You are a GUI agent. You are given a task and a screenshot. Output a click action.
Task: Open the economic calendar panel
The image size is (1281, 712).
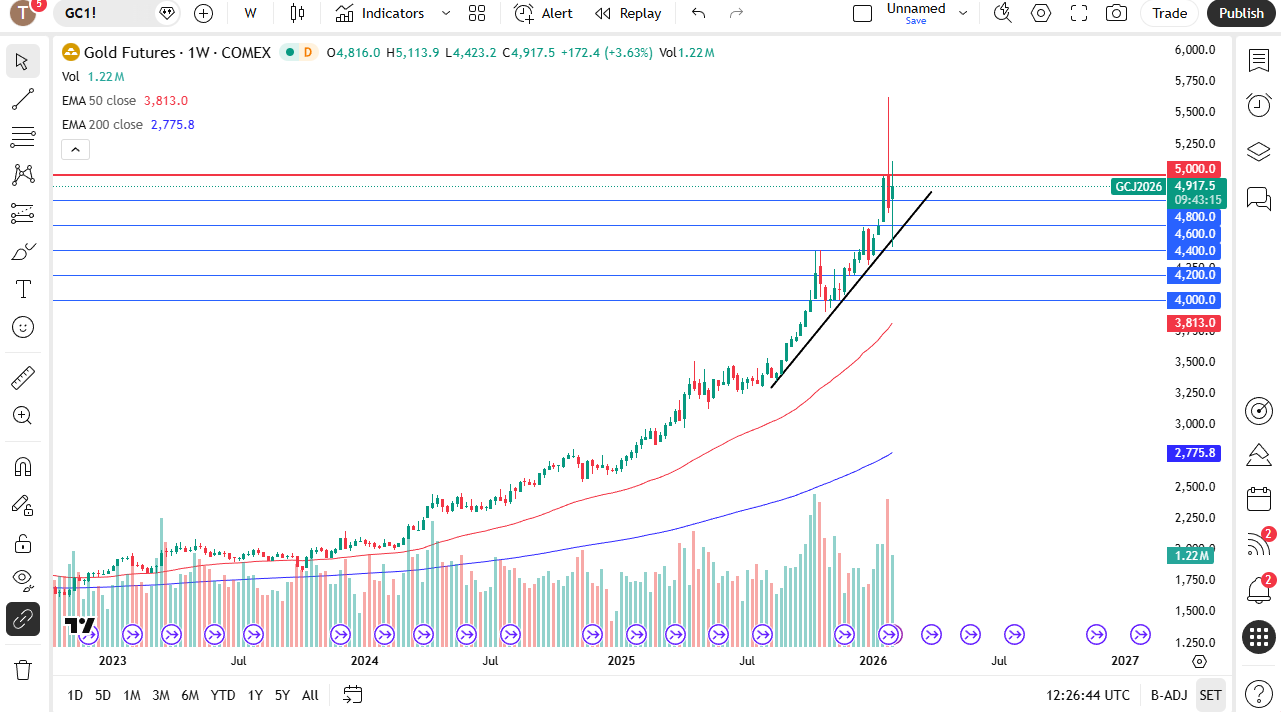click(x=1259, y=499)
